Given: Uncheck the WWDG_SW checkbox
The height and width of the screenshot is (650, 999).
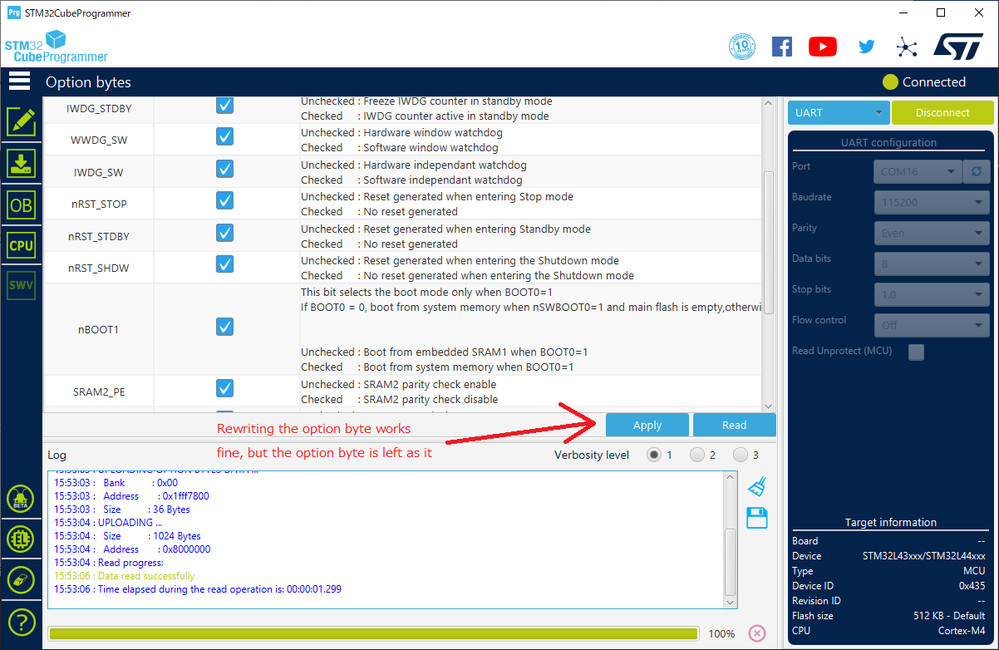Looking at the screenshot, I should coord(225,136).
